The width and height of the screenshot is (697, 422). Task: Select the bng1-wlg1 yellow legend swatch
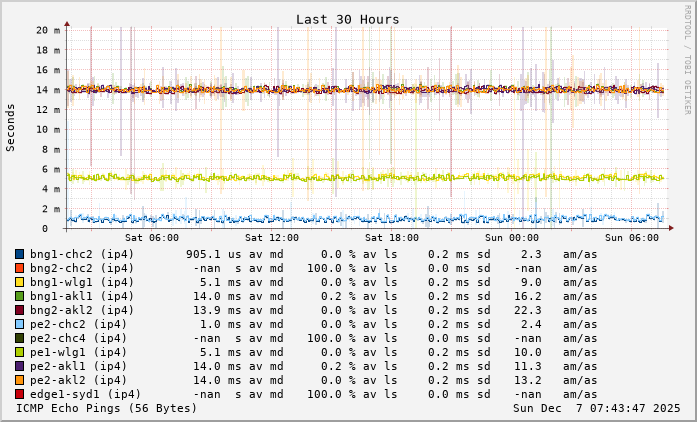point(19,282)
